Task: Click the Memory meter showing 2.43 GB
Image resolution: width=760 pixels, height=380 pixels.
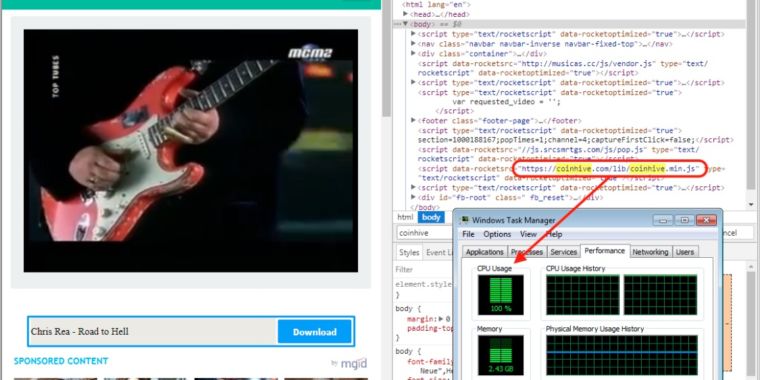Action: click(500, 355)
